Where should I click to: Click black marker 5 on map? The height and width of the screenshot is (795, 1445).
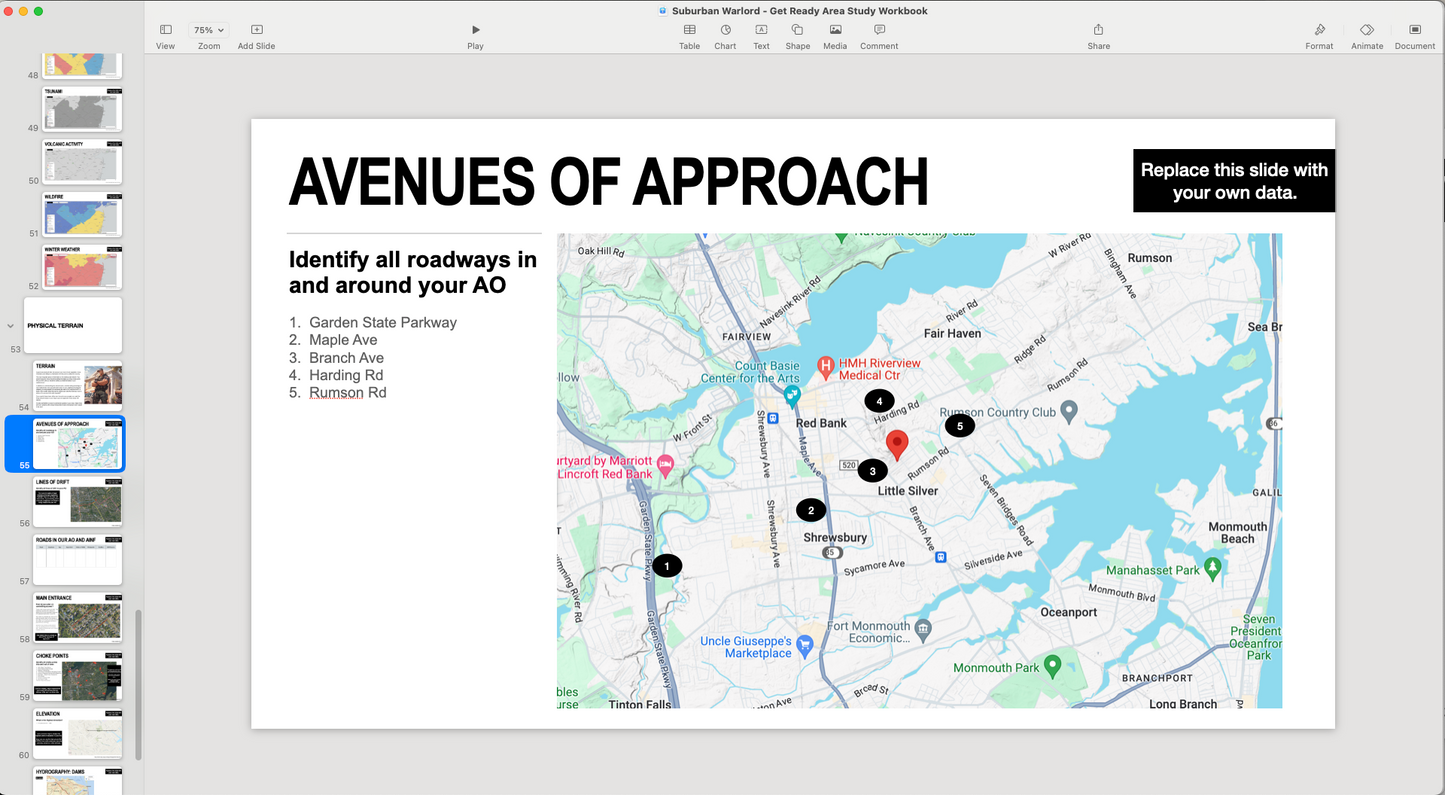coord(960,426)
